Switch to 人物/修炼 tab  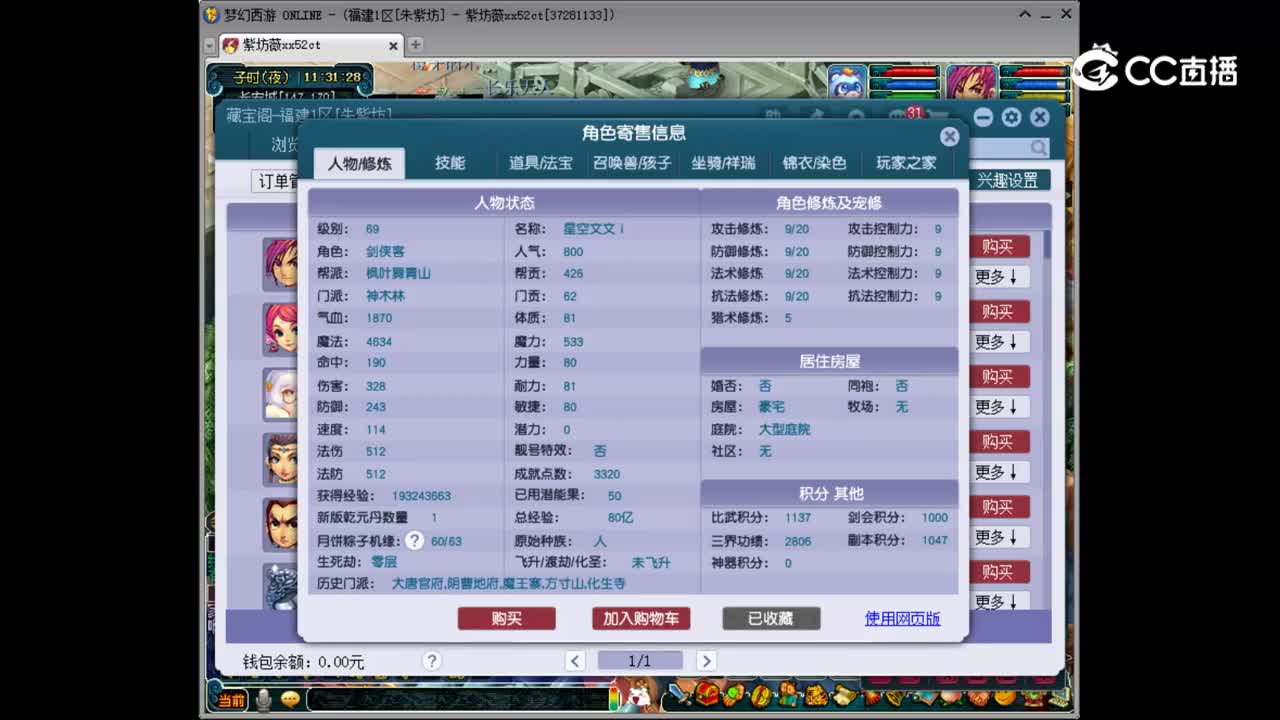coord(359,163)
